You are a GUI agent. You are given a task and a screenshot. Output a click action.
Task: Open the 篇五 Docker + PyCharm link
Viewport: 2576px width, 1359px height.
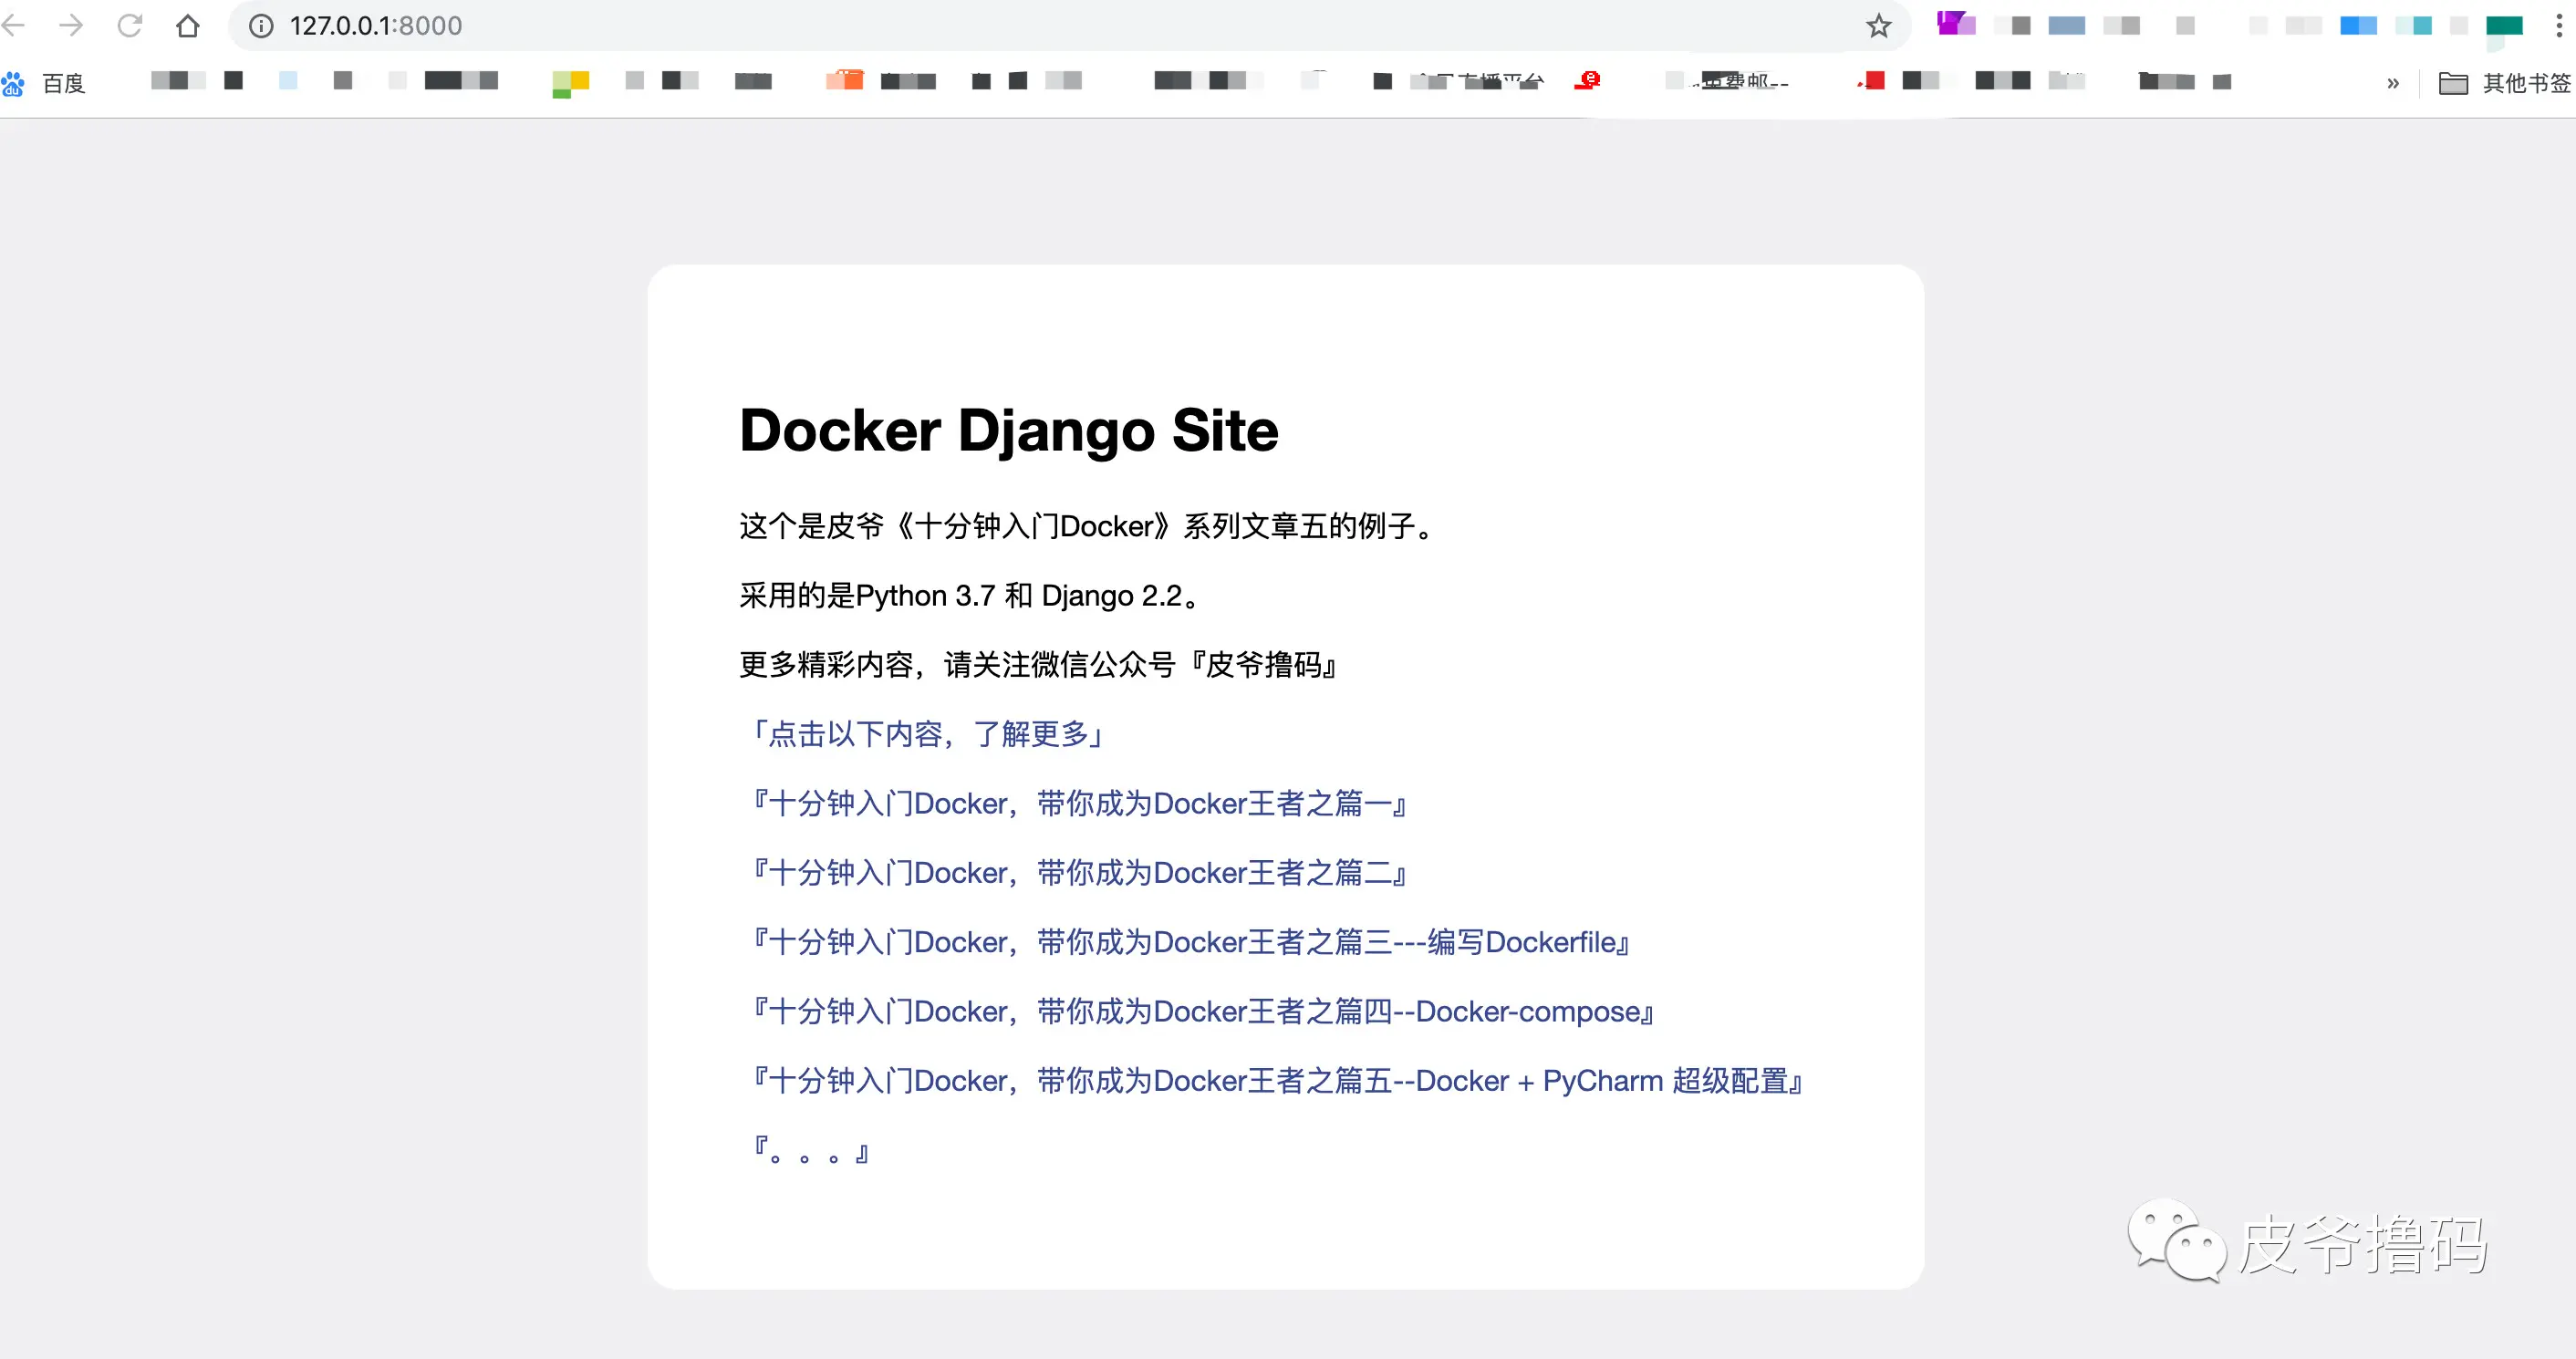tap(1276, 1080)
